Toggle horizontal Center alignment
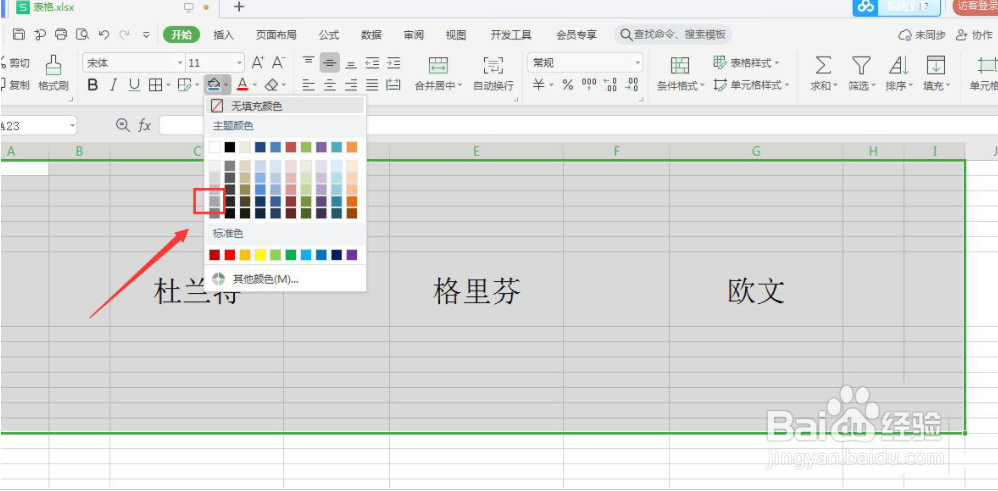This screenshot has width=998, height=491. pos(330,85)
